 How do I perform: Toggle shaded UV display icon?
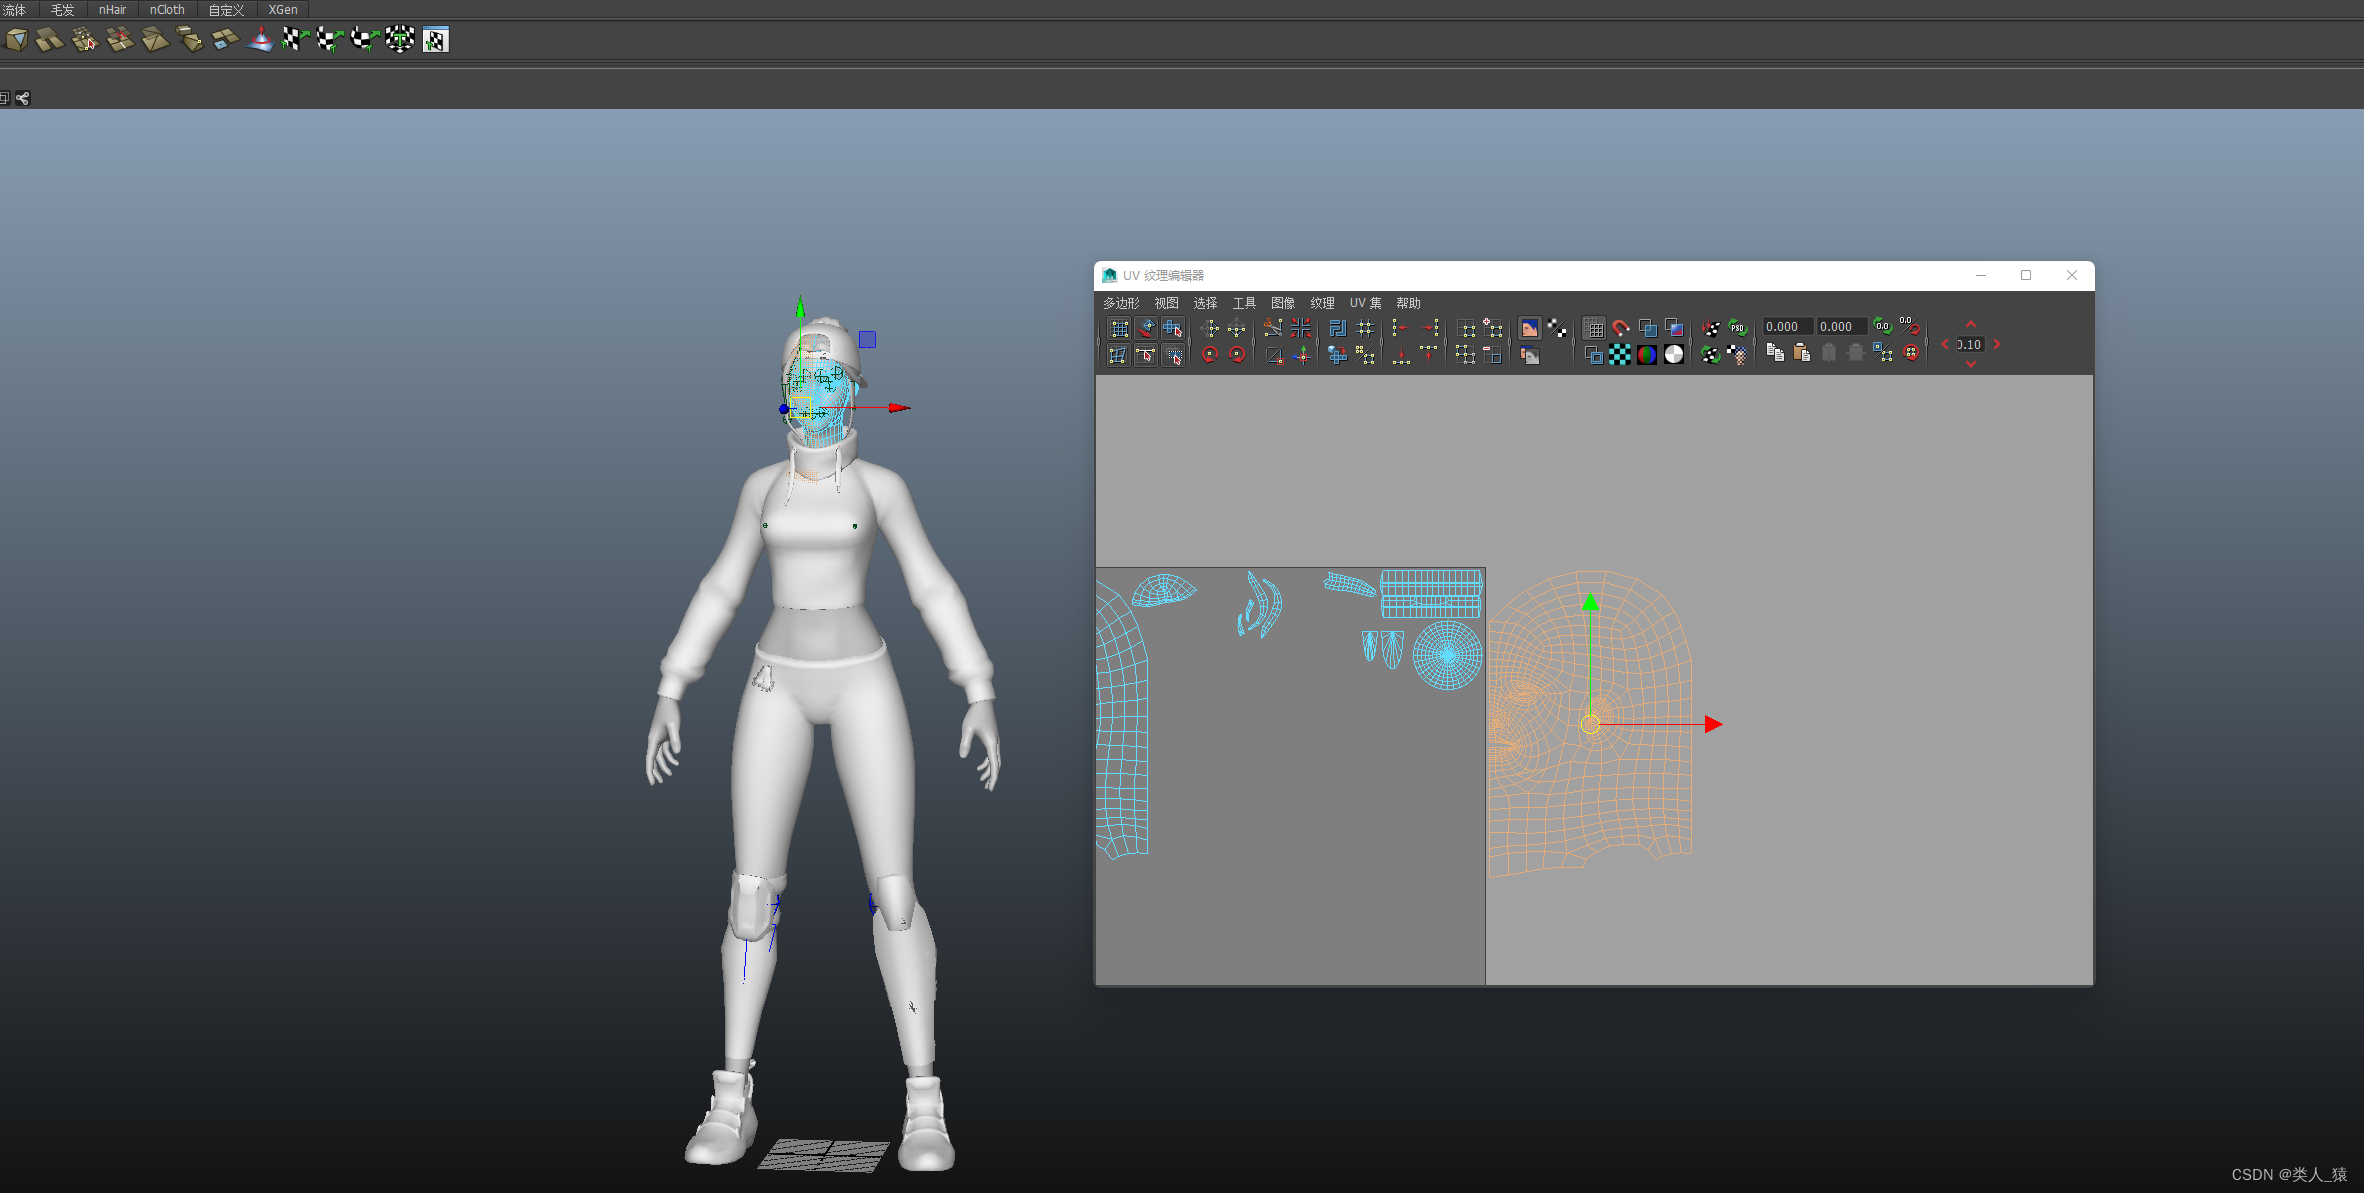[1647, 328]
